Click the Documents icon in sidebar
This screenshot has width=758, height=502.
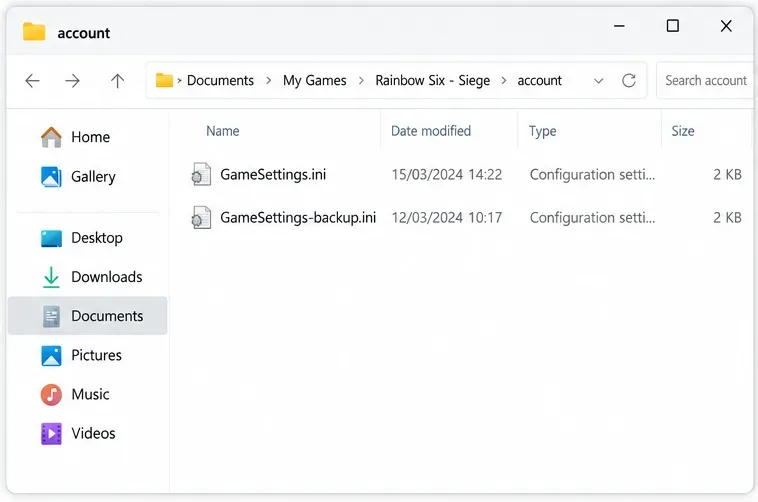tap(51, 316)
